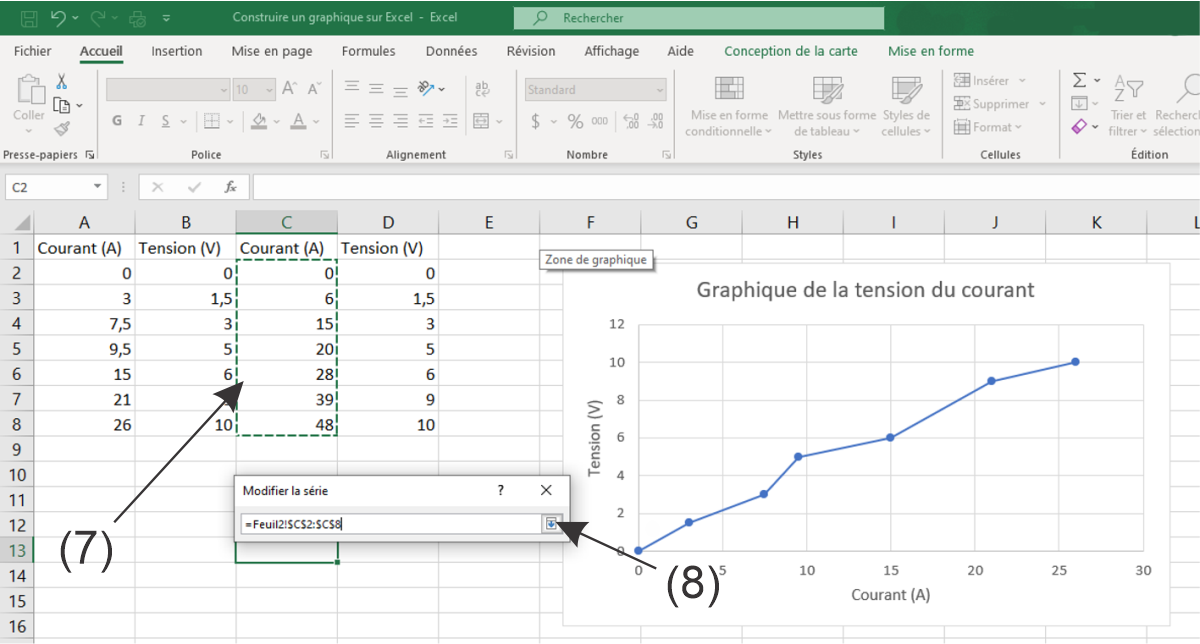Click the series range input field
The height and width of the screenshot is (644, 1200).
click(x=390, y=523)
